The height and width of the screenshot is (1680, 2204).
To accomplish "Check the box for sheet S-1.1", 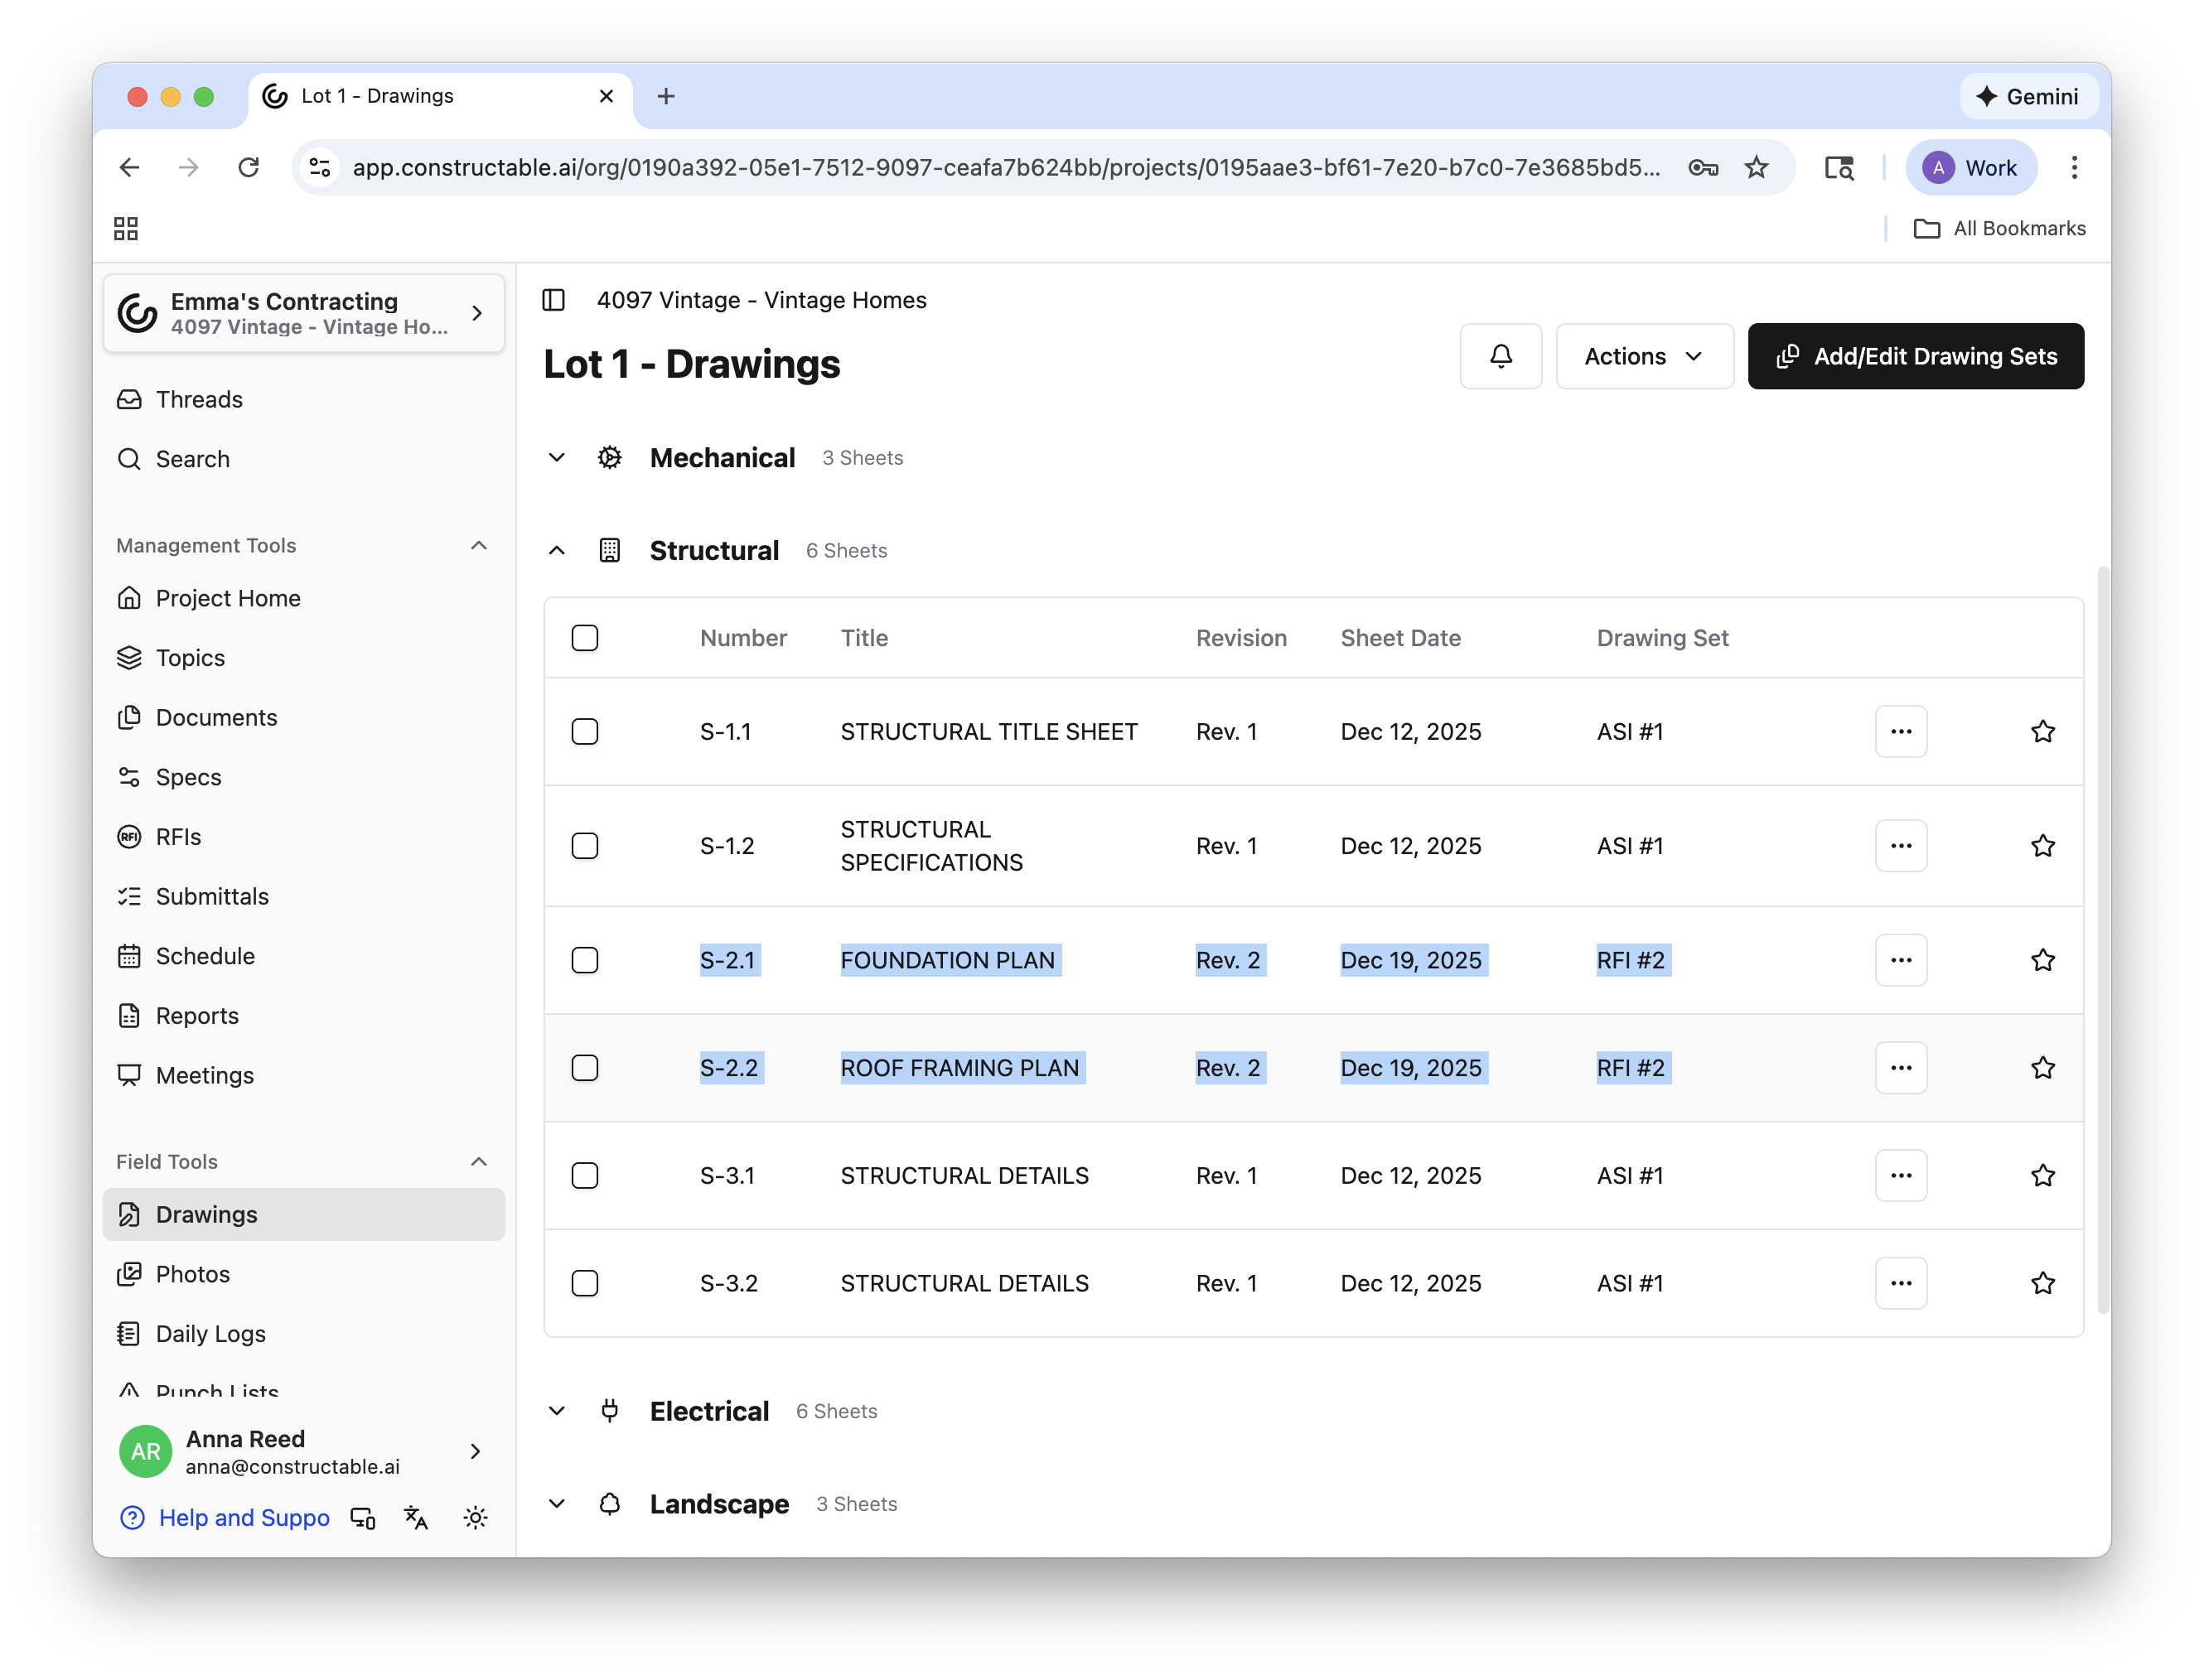I will click(x=585, y=731).
